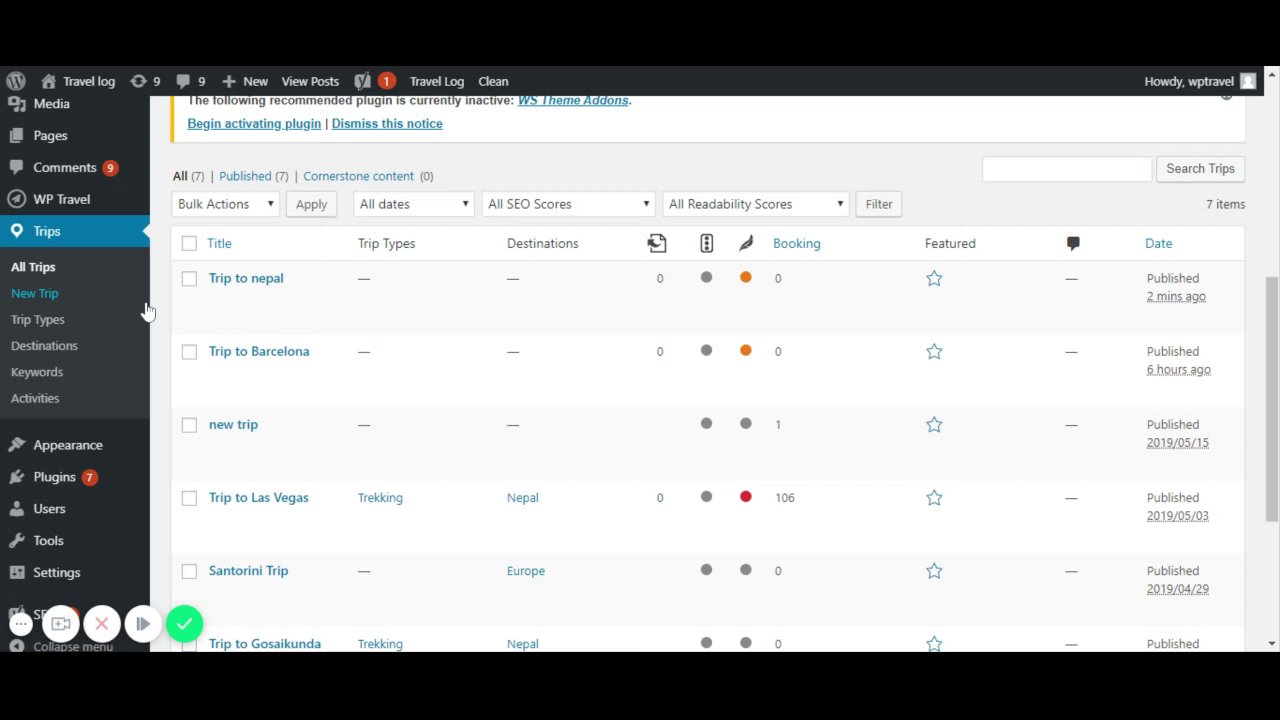Open the Bulk Actions dropdown

[225, 204]
